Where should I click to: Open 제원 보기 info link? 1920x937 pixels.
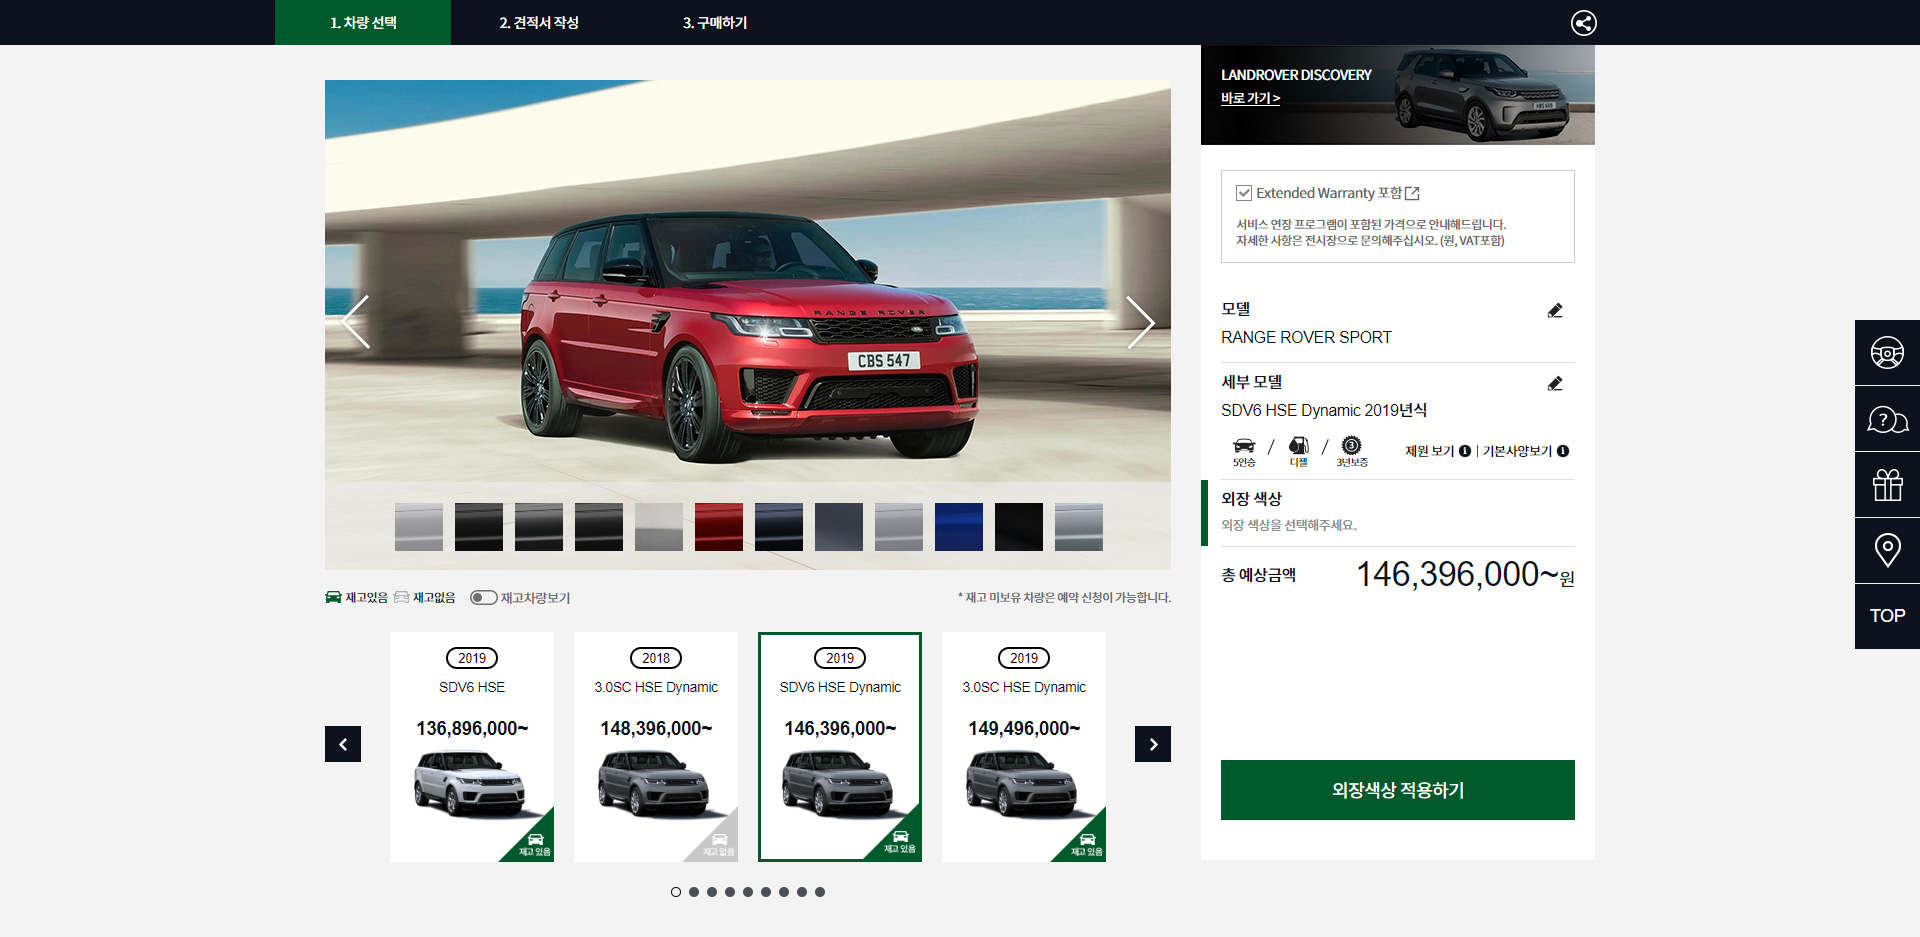[x=1437, y=451]
